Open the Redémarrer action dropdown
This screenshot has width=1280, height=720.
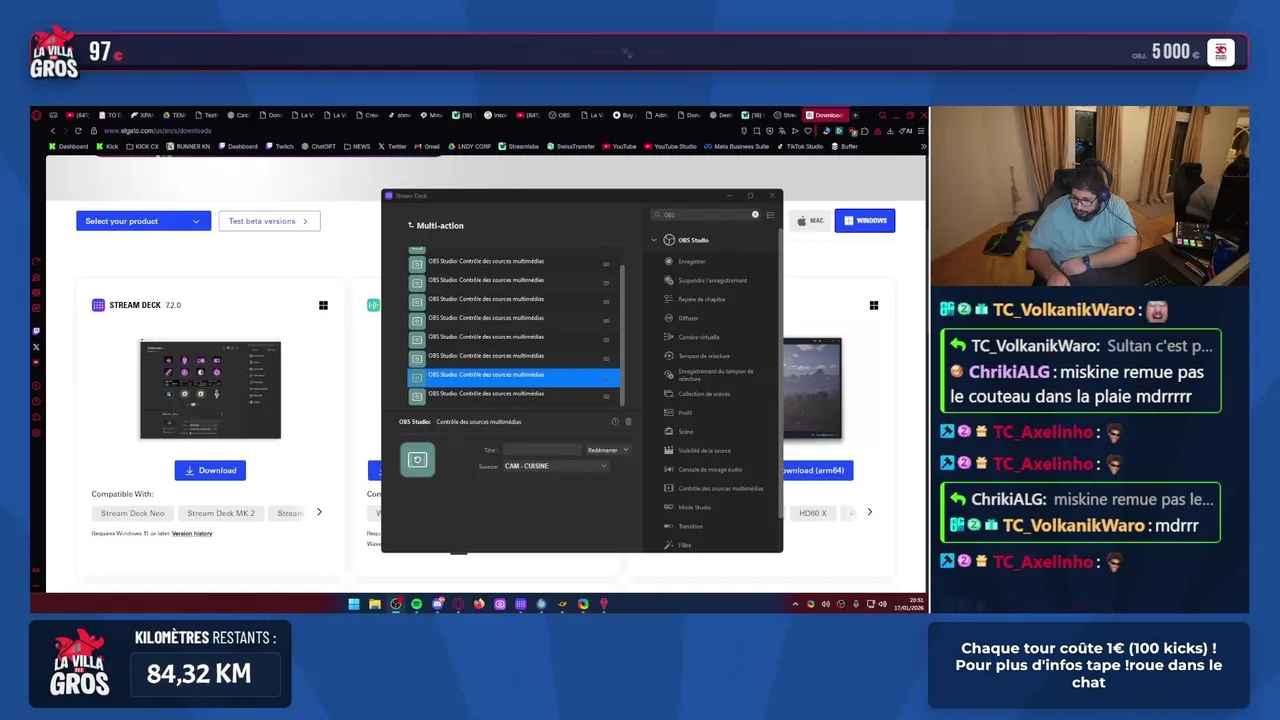(608, 450)
